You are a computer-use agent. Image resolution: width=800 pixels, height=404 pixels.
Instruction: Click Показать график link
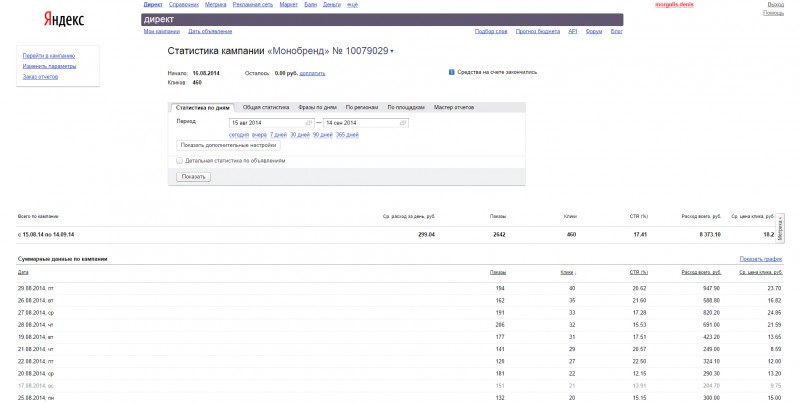tap(761, 259)
